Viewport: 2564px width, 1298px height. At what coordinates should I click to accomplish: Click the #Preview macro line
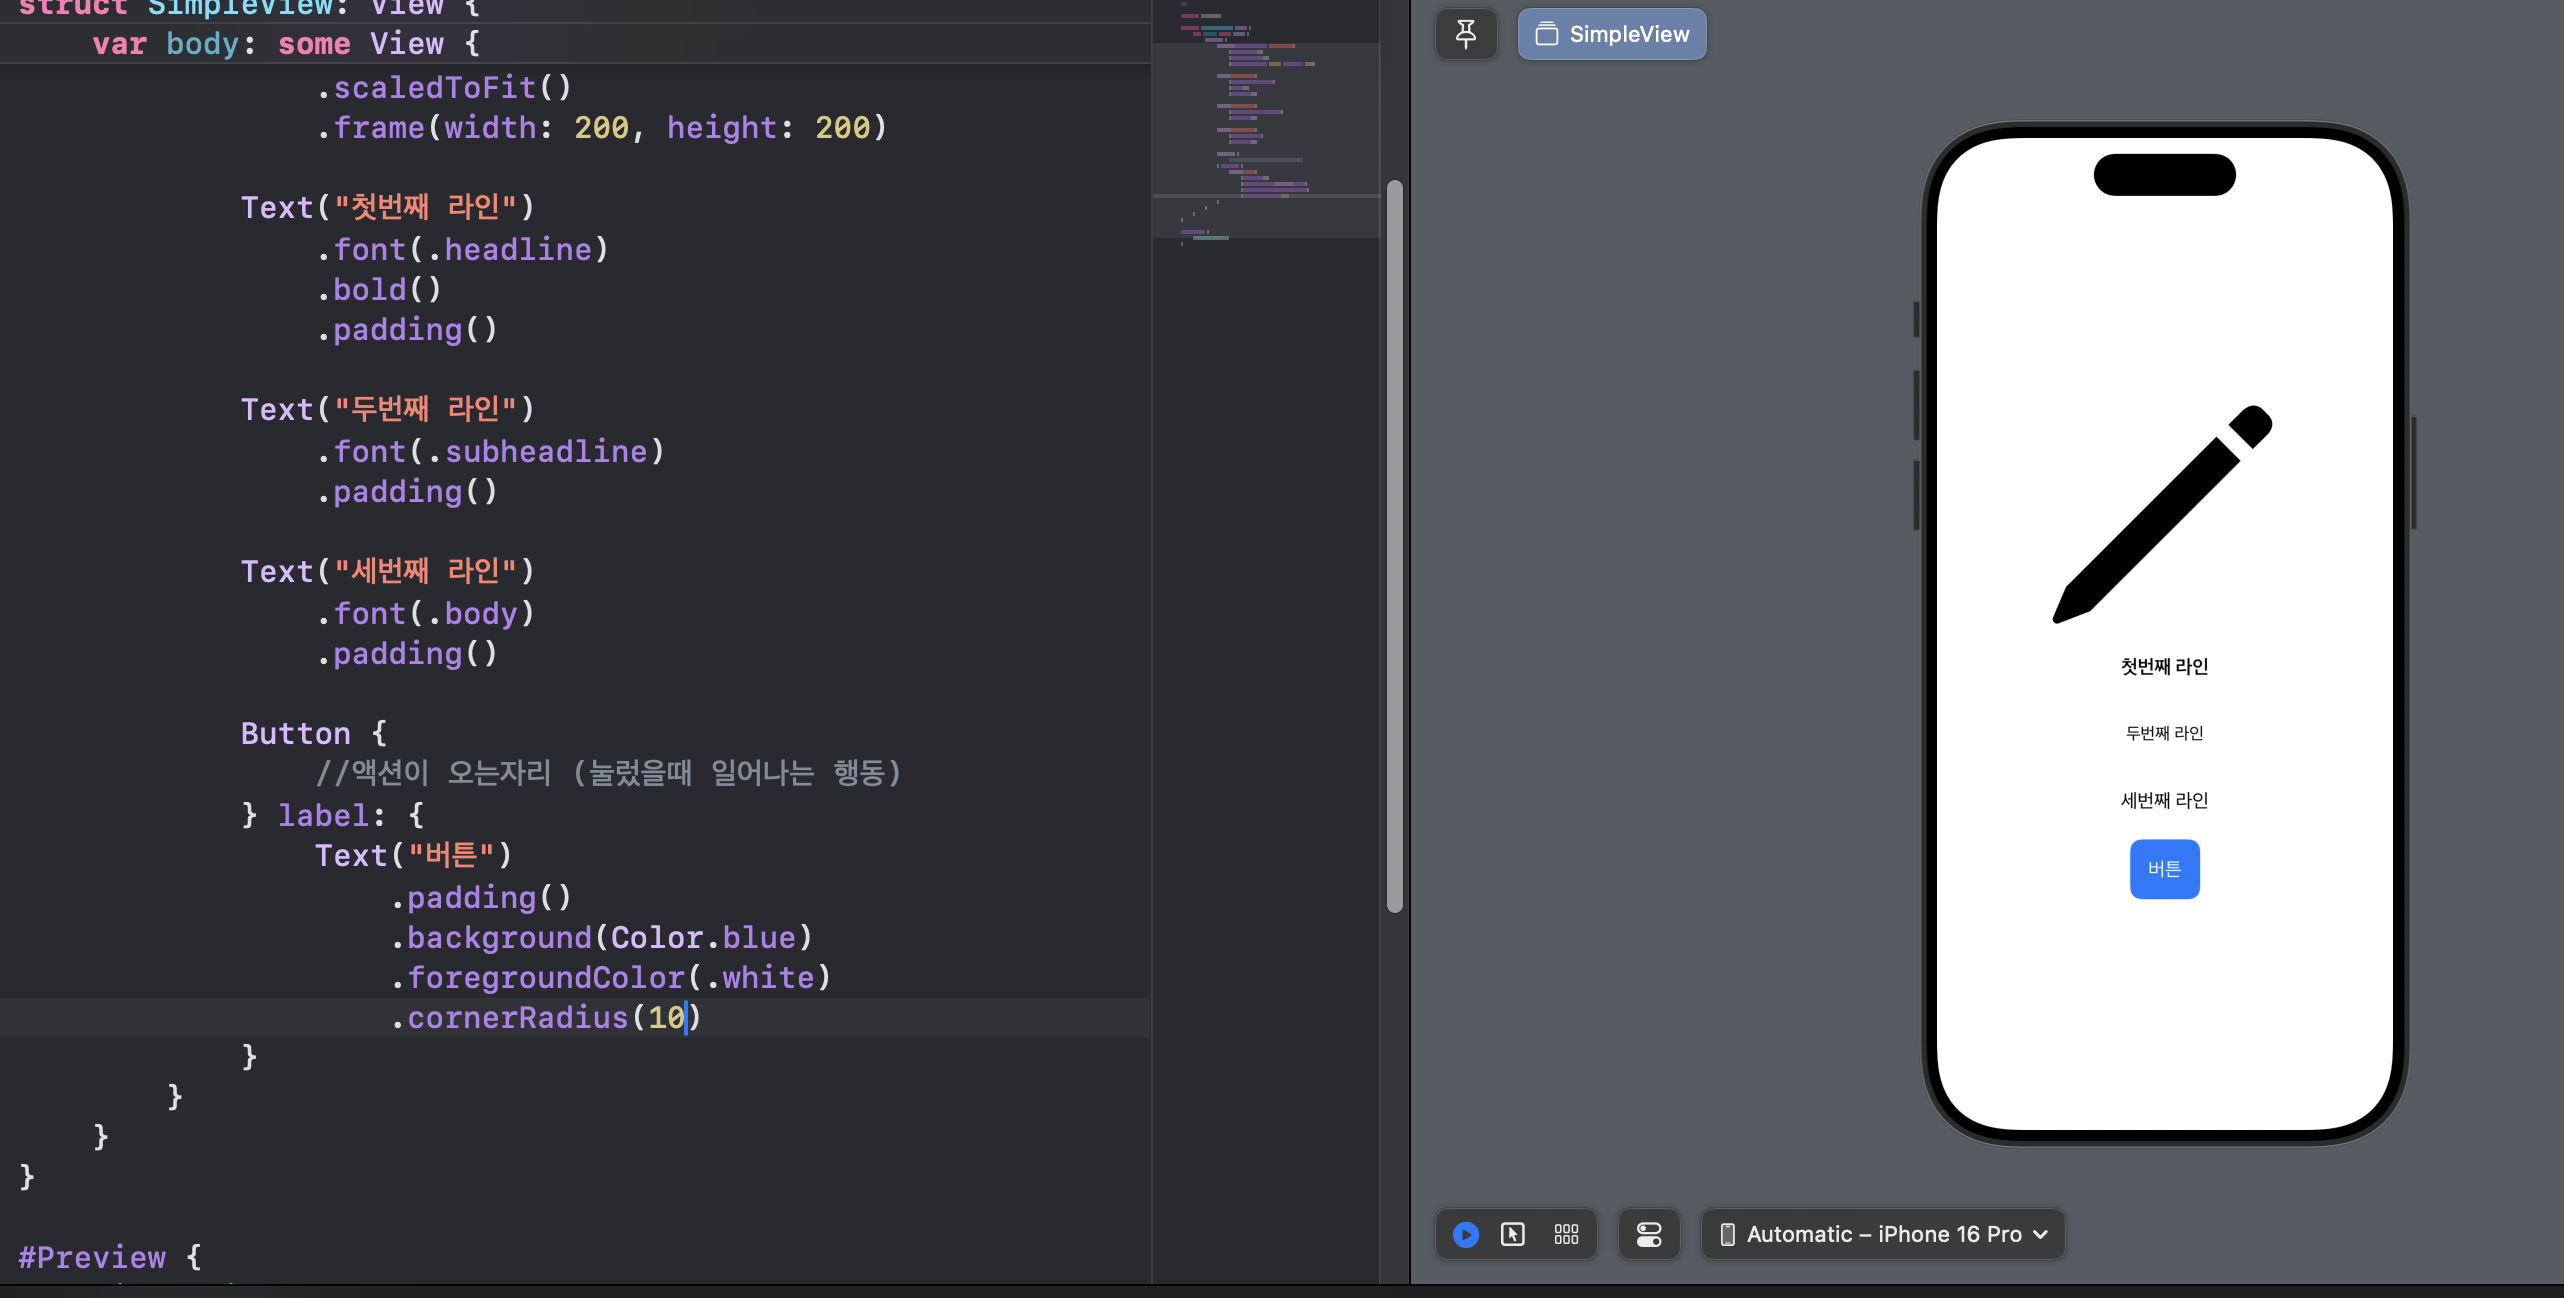[x=92, y=1257]
